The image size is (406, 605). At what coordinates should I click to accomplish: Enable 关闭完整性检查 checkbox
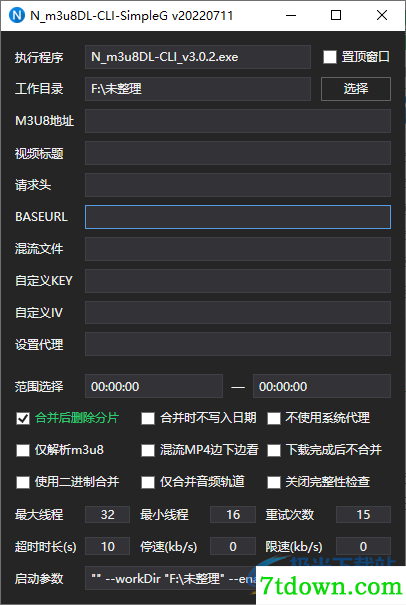click(274, 482)
